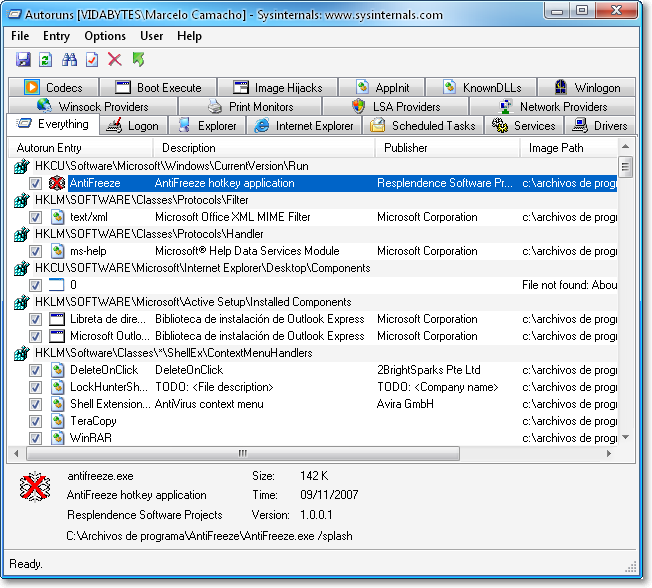Uncheck the Libreta de dire... checkbox
Screen dimensions: 652x588
[35, 319]
